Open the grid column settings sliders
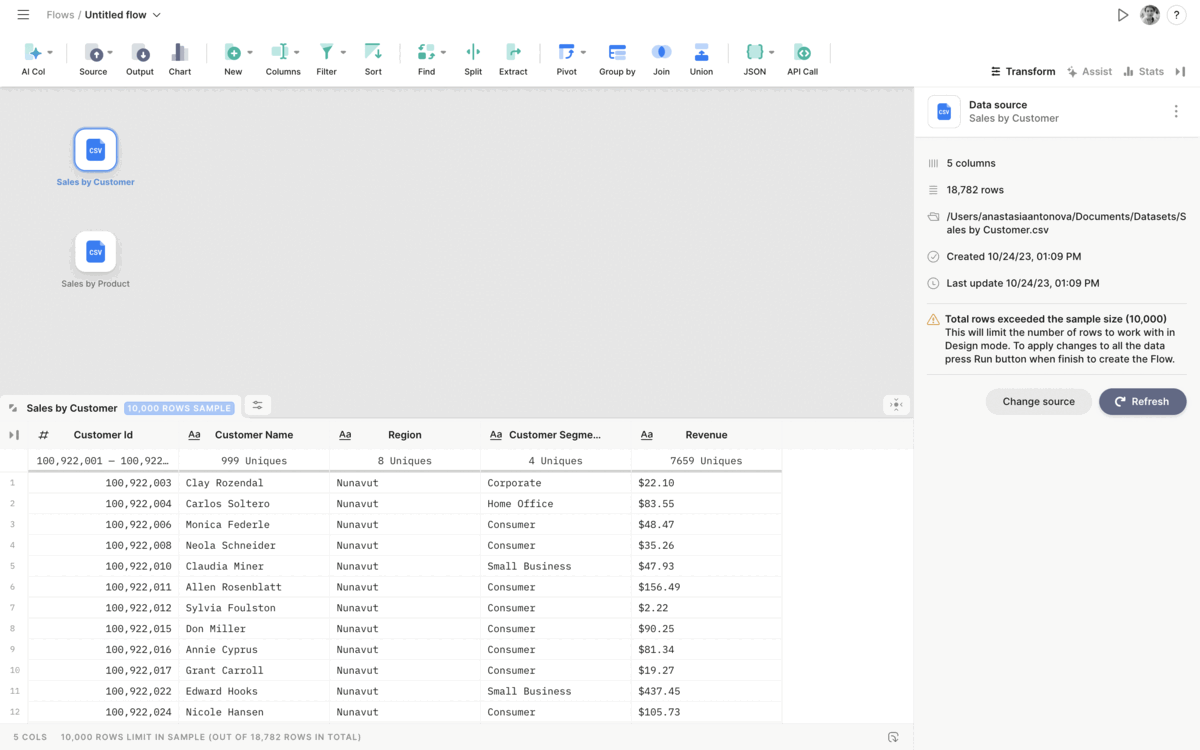This screenshot has width=1200, height=750. 257,405
